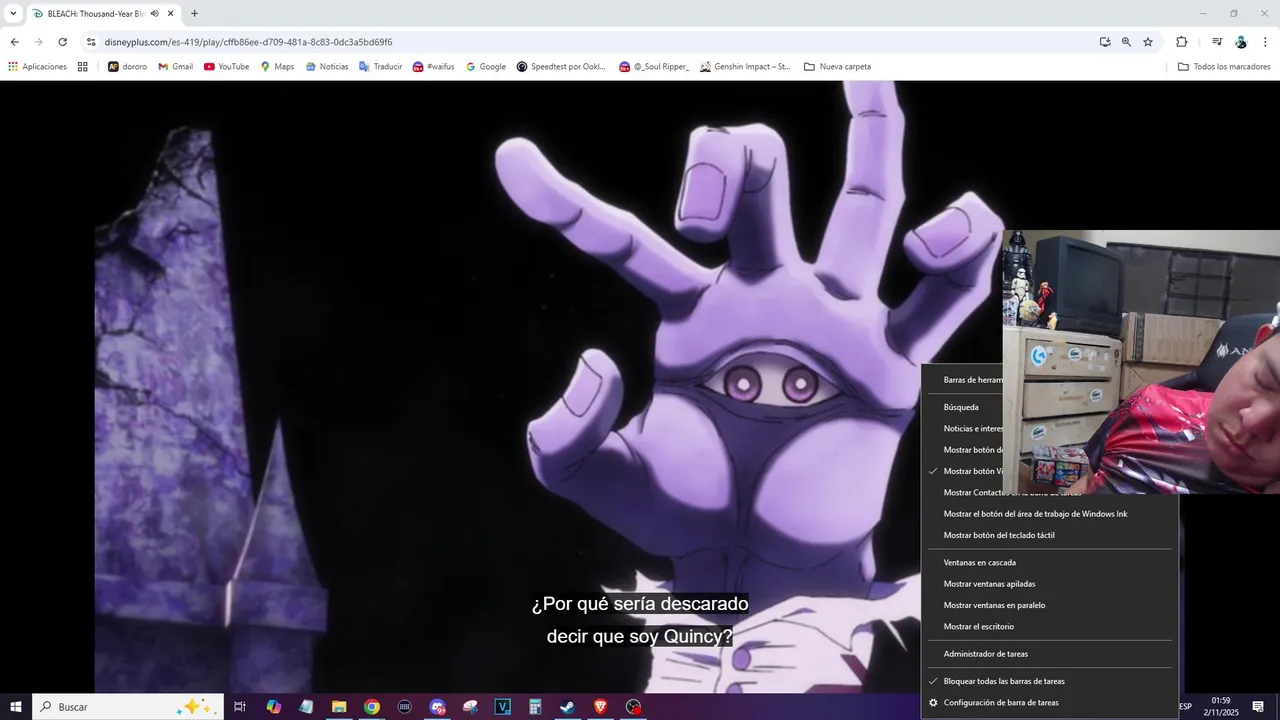
Task: Expand the Nueva carpeta bookmark folder
Action: (x=837, y=67)
